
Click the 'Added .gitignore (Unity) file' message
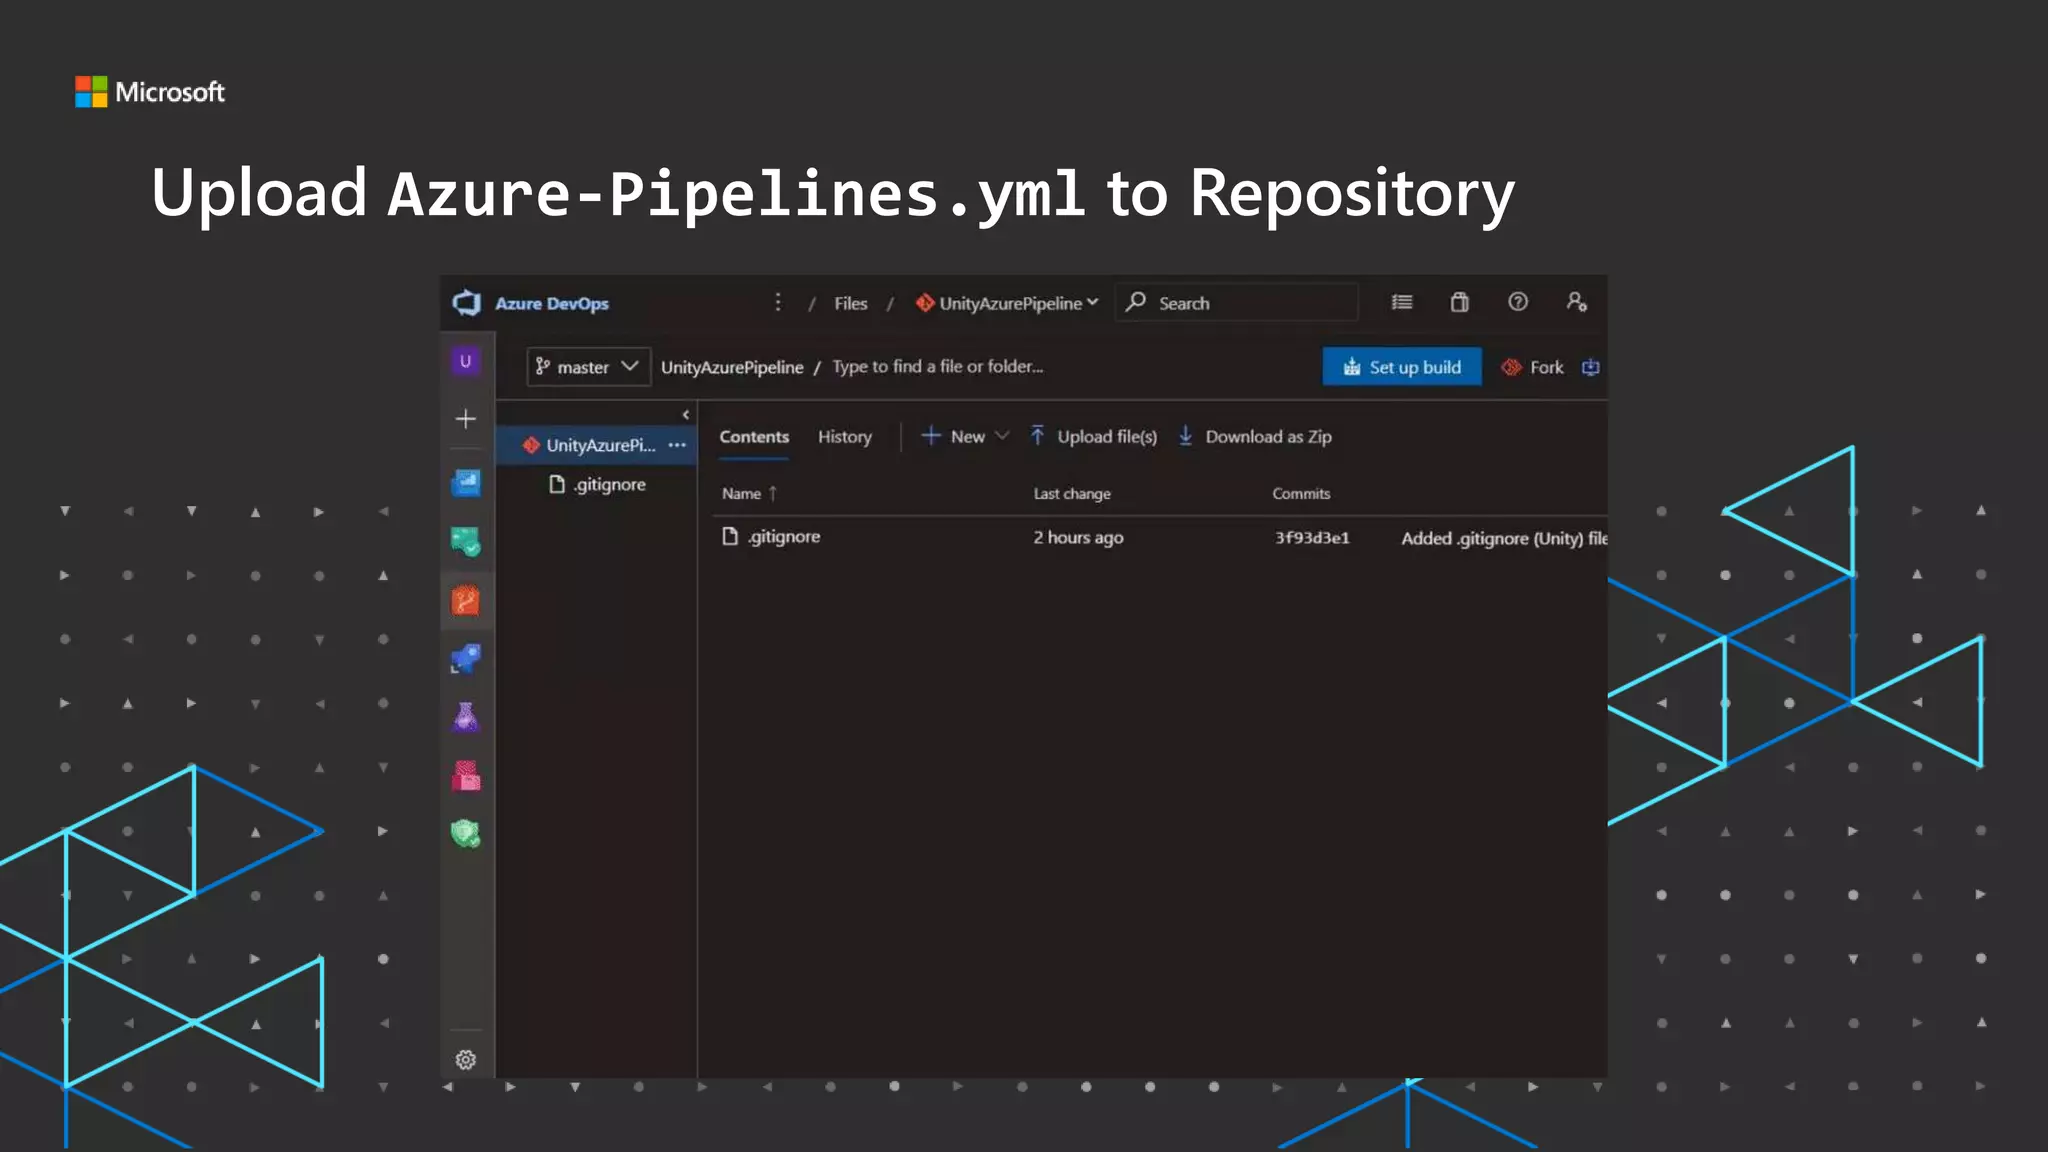point(1504,538)
